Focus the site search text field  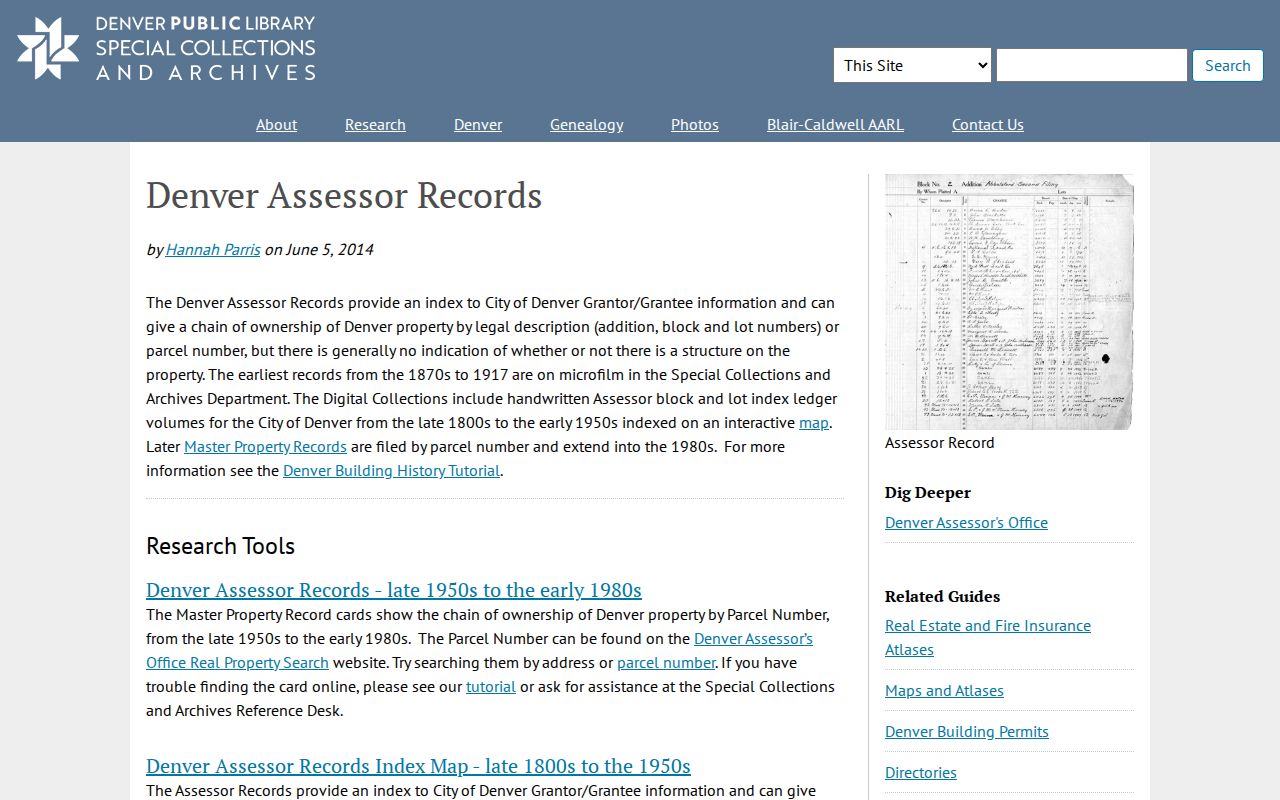pyautogui.click(x=1091, y=65)
